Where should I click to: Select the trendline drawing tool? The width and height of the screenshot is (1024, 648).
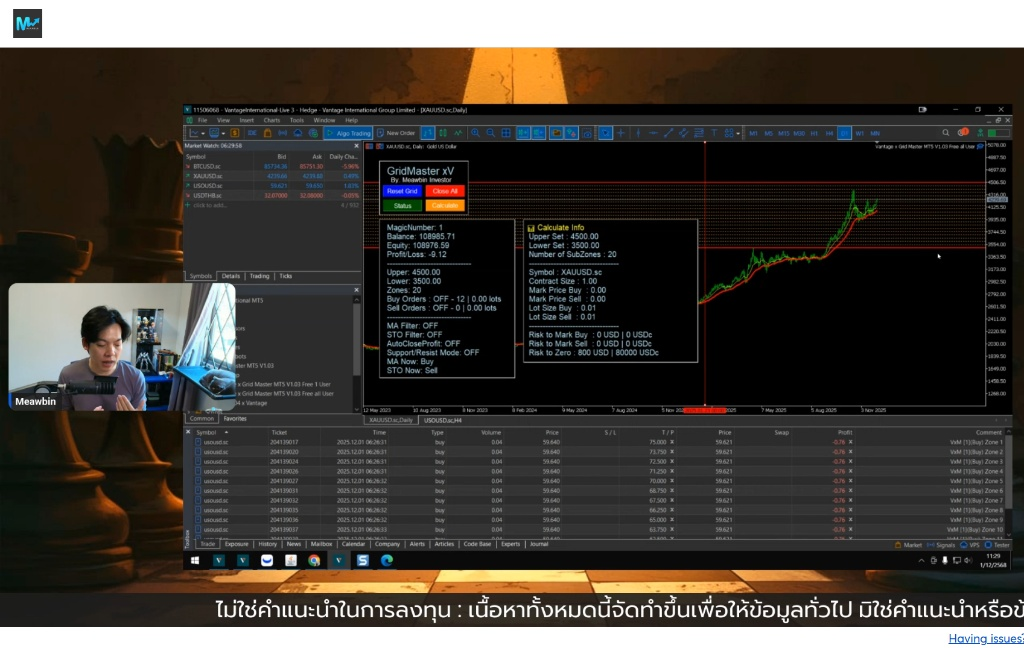point(669,133)
